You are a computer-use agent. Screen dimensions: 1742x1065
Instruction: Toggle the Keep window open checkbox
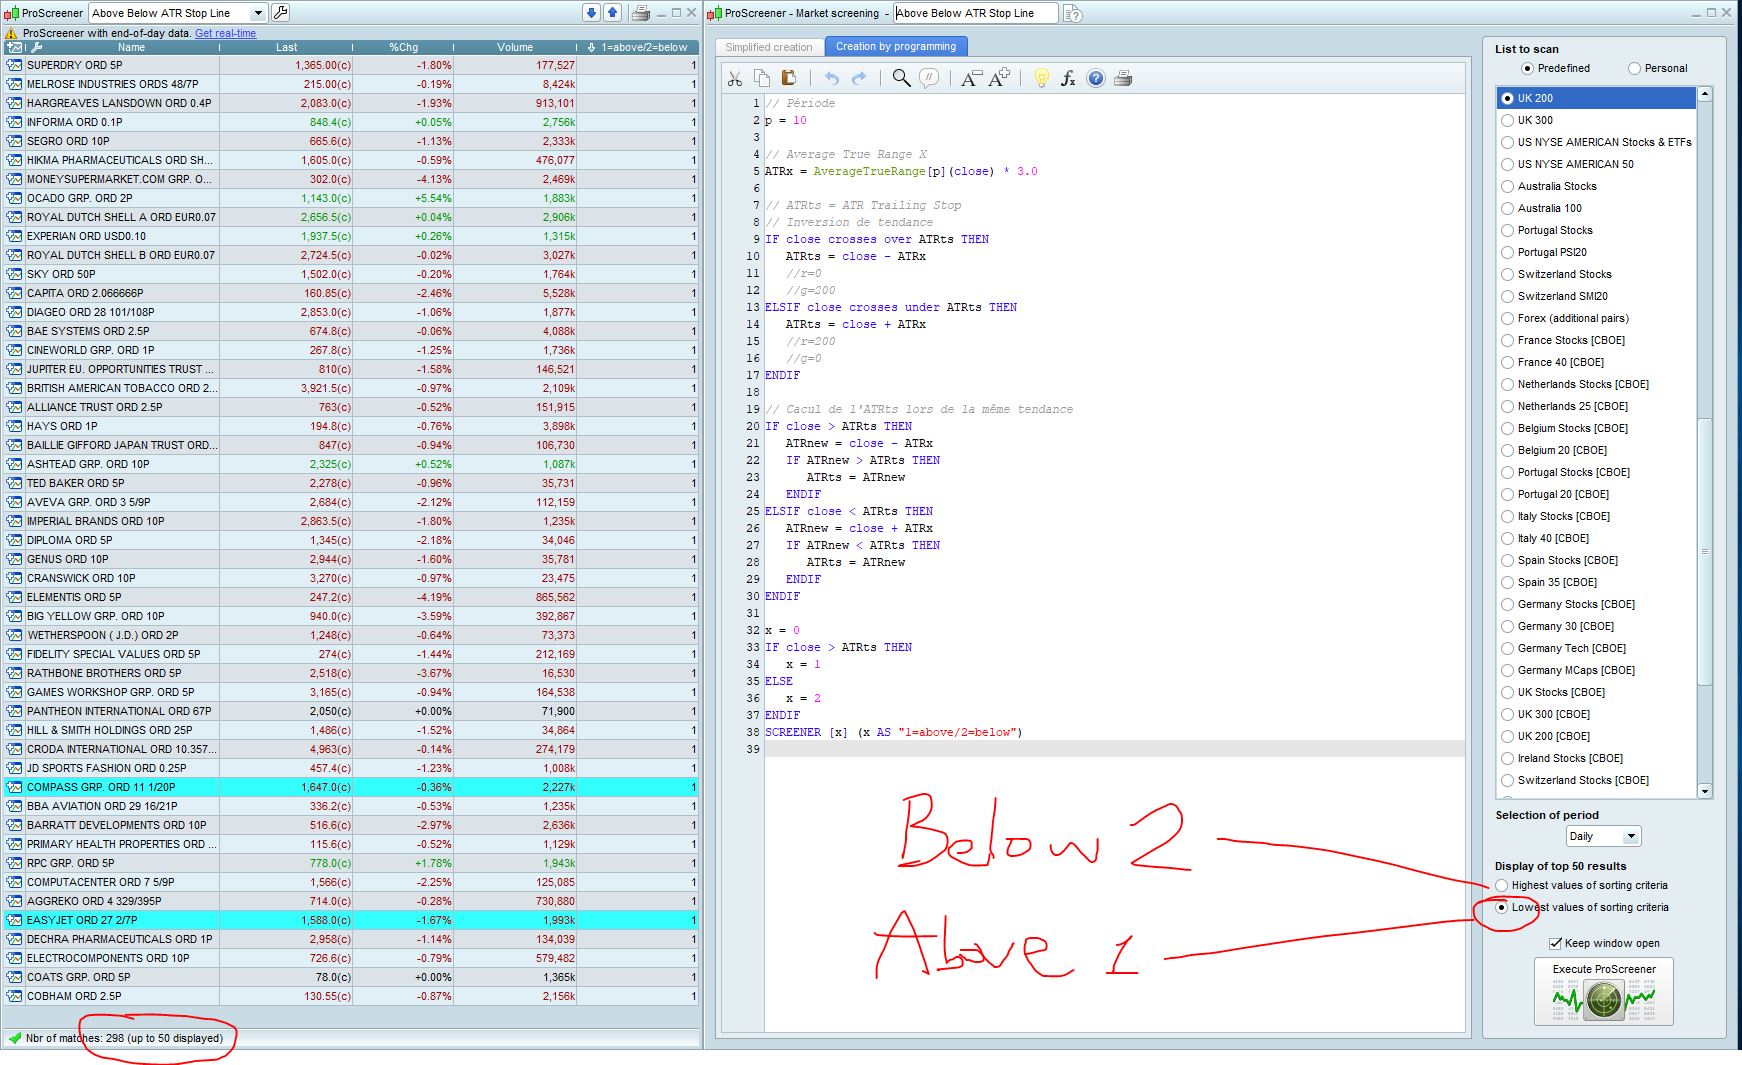(x=1555, y=943)
